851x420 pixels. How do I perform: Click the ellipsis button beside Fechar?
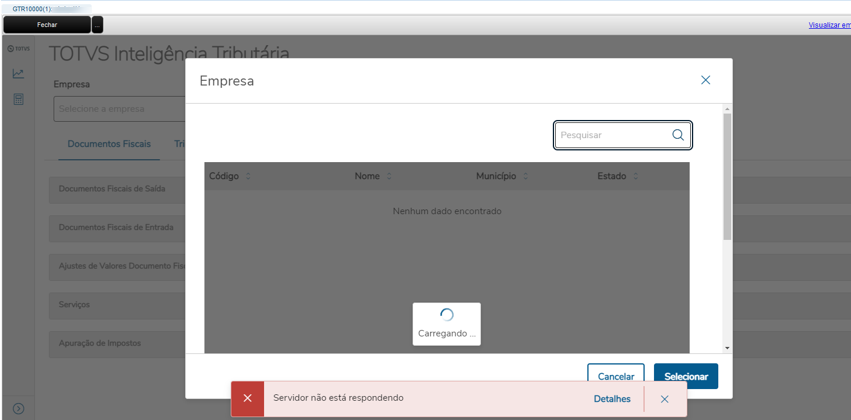point(97,24)
